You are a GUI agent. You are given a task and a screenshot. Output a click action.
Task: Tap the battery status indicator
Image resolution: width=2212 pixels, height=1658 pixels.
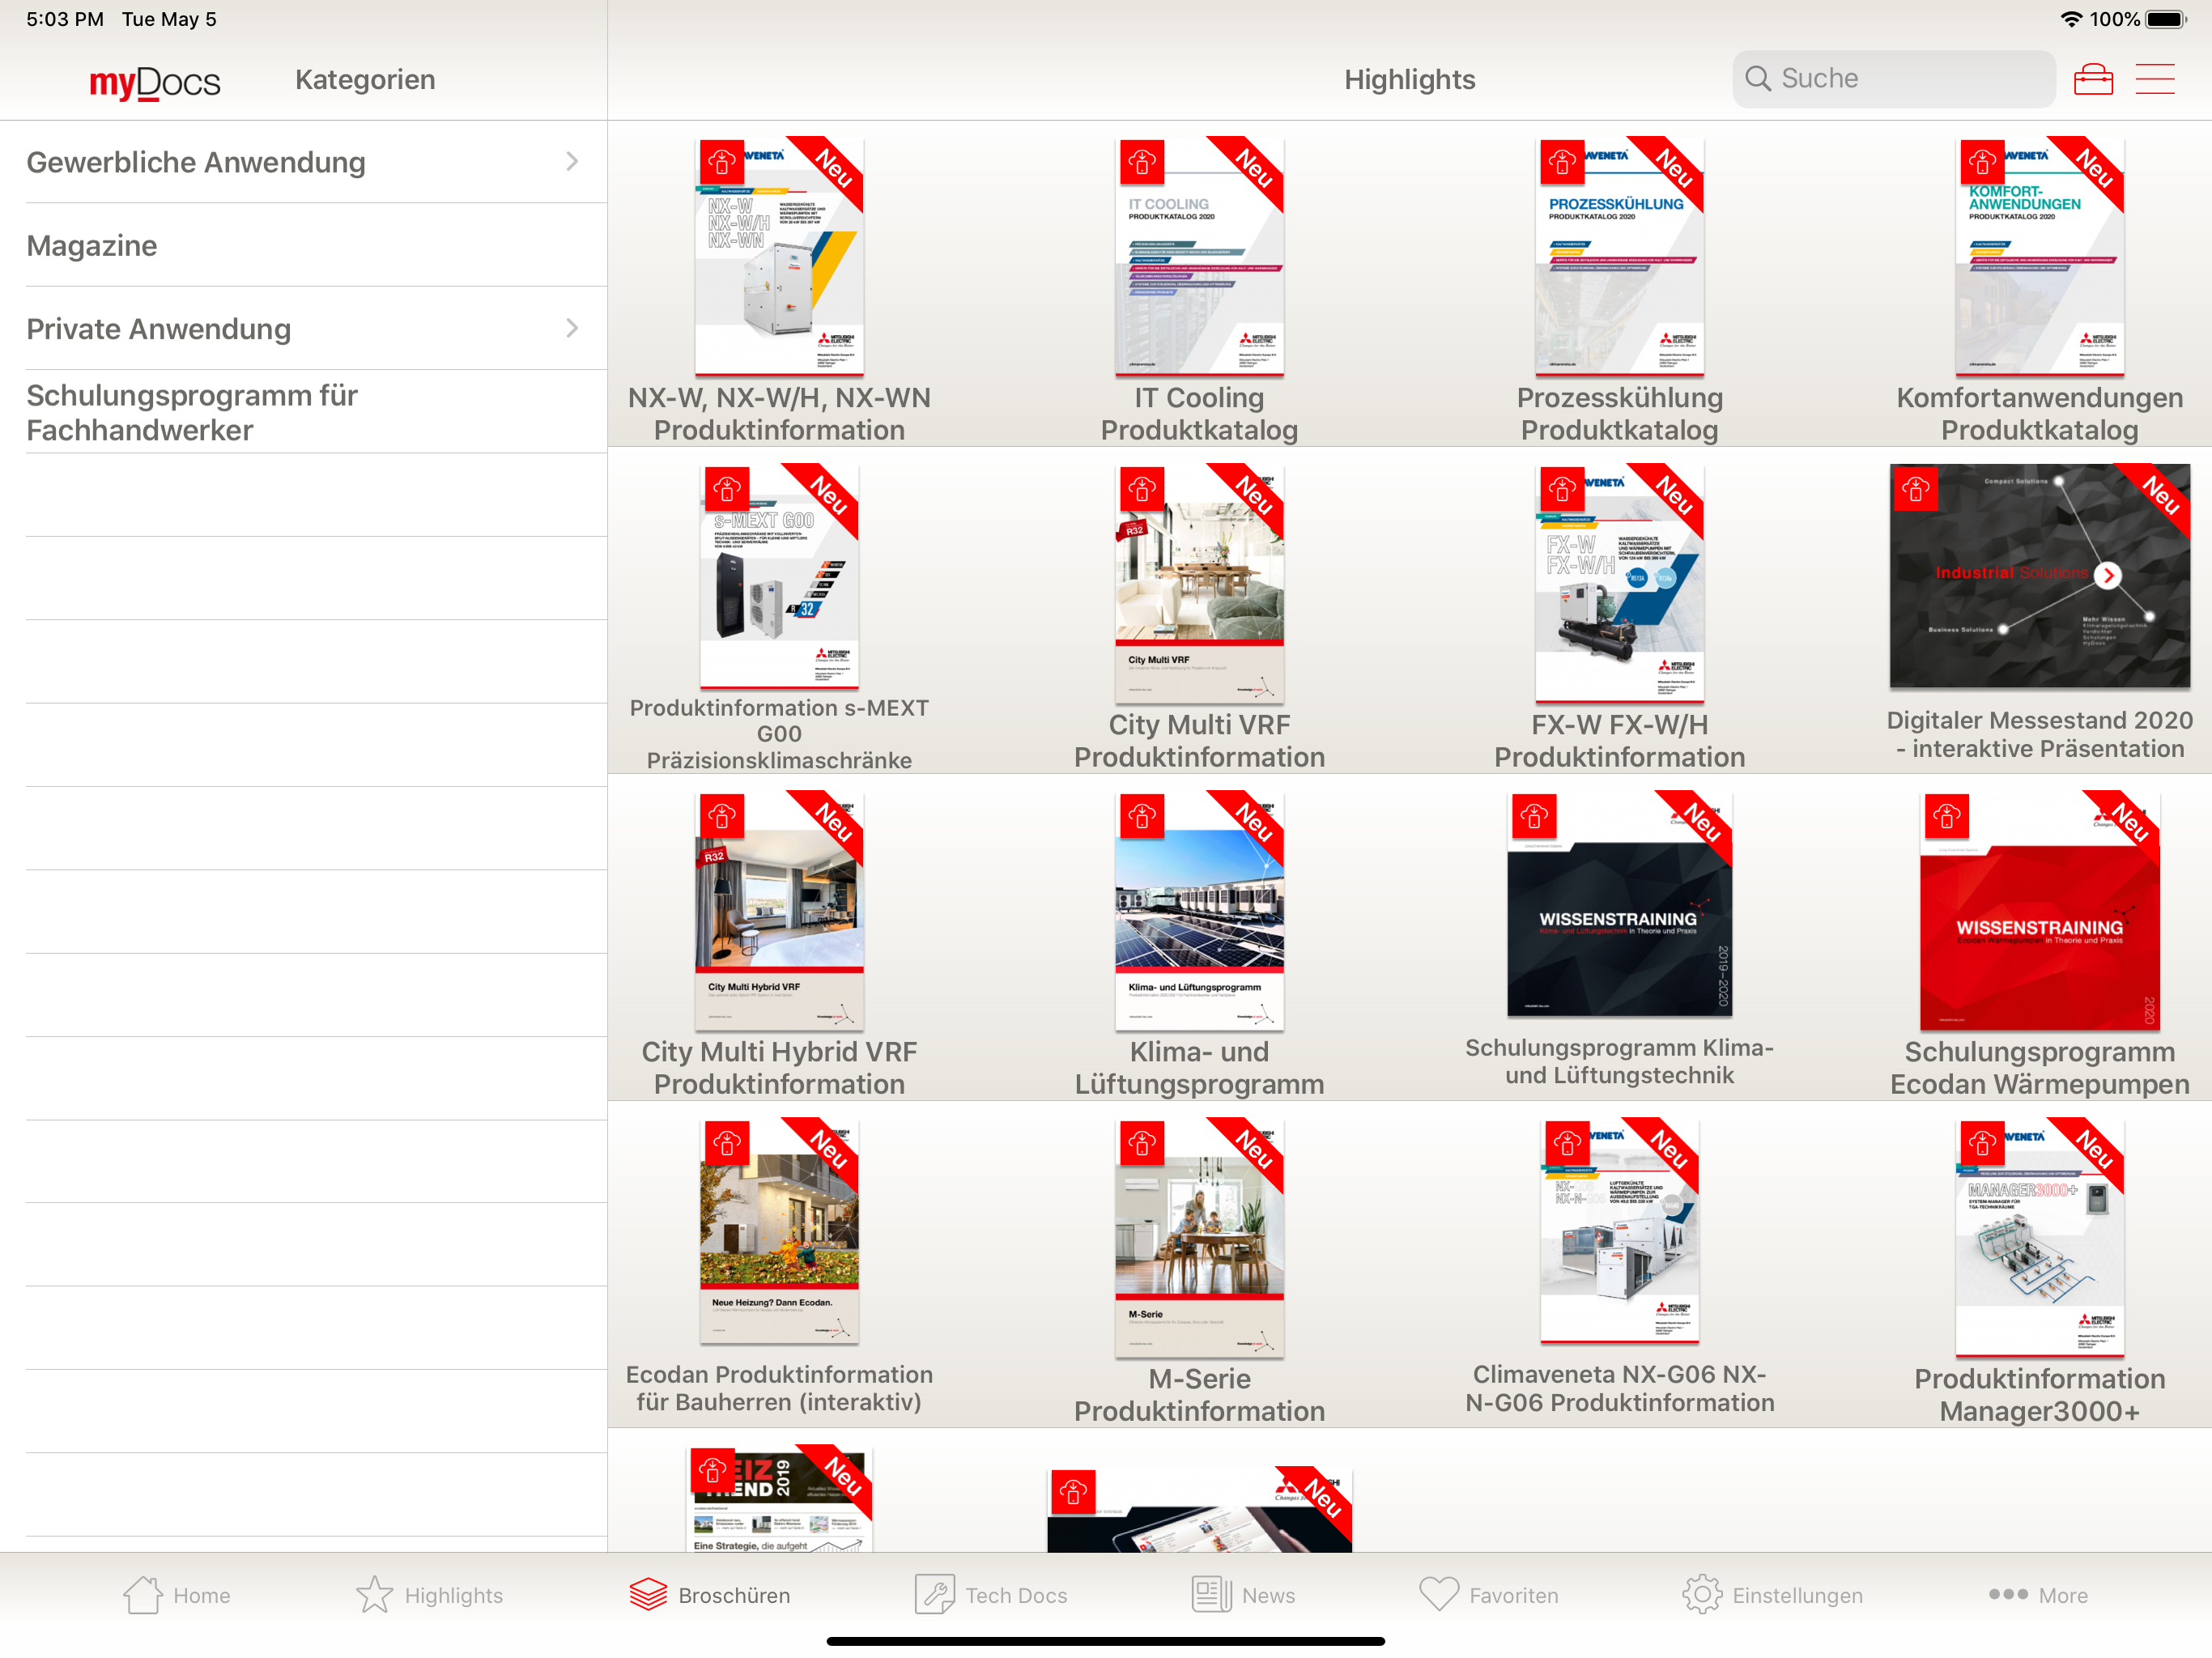(x=2166, y=19)
